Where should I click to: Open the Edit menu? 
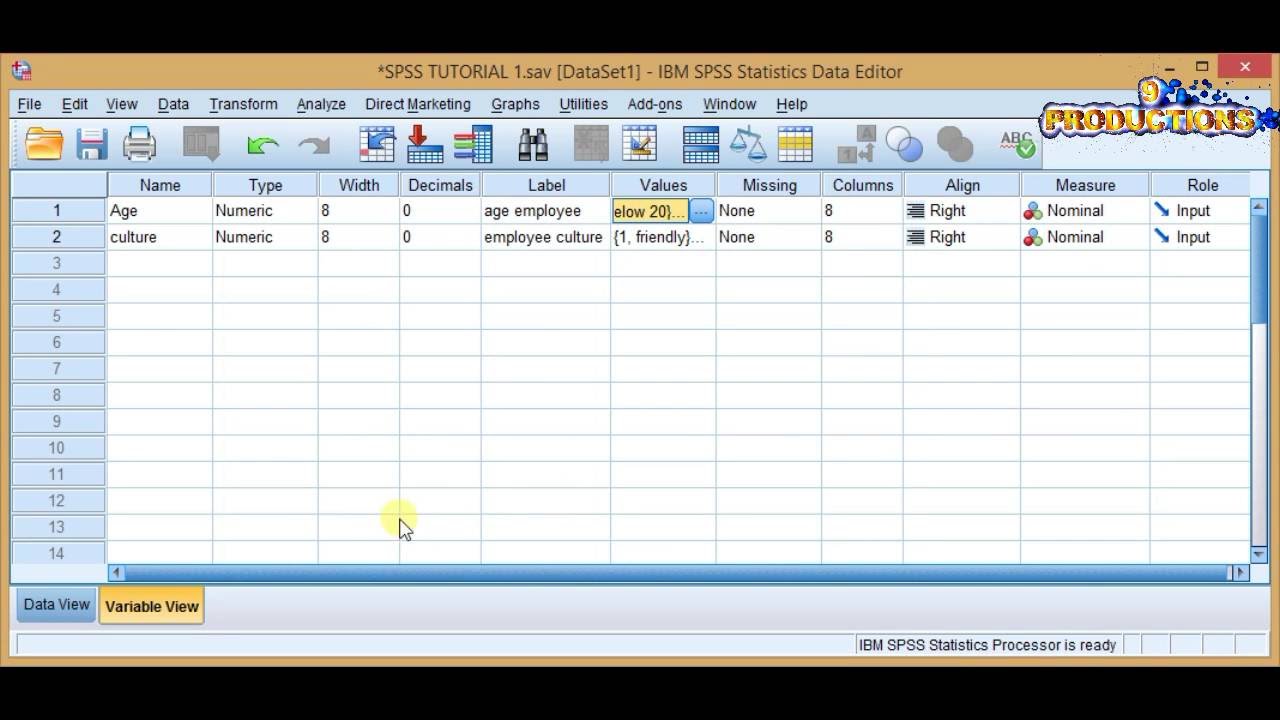coord(74,104)
